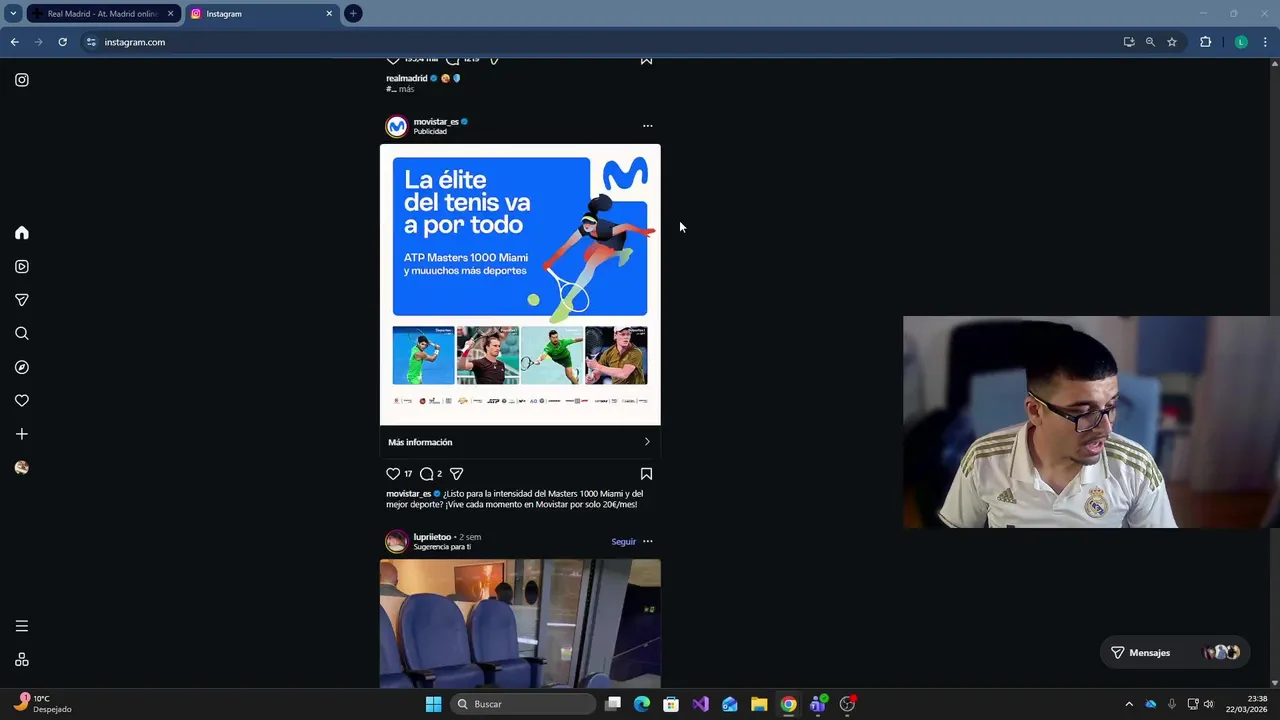Open the Windows Start menu

pos(433,704)
